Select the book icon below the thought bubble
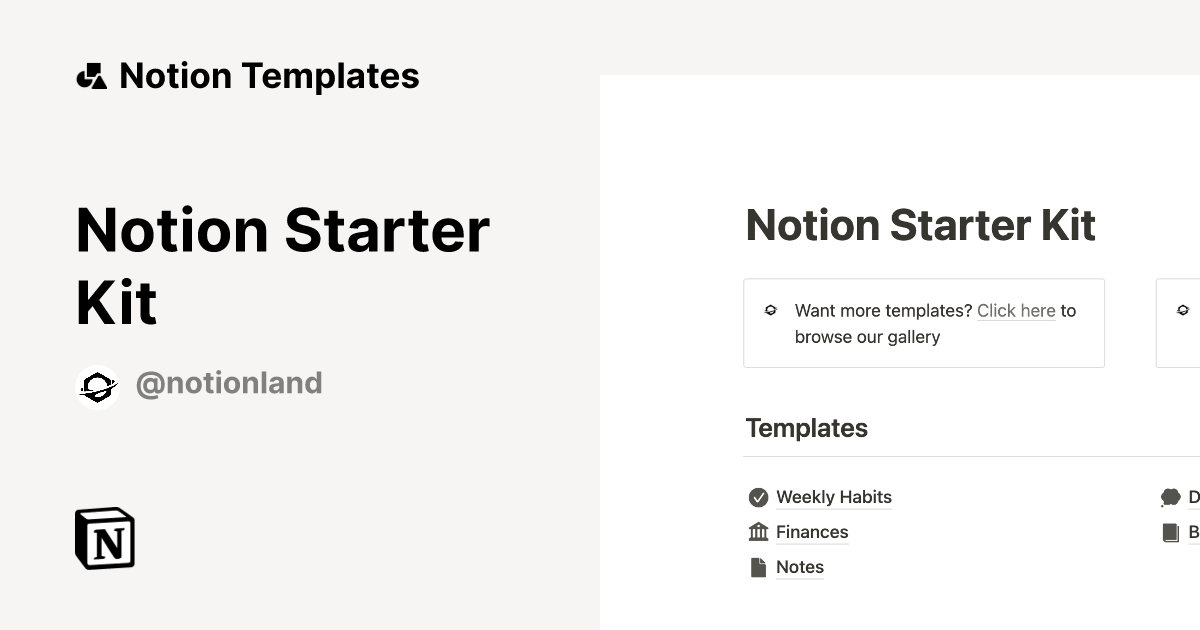 (x=1172, y=531)
